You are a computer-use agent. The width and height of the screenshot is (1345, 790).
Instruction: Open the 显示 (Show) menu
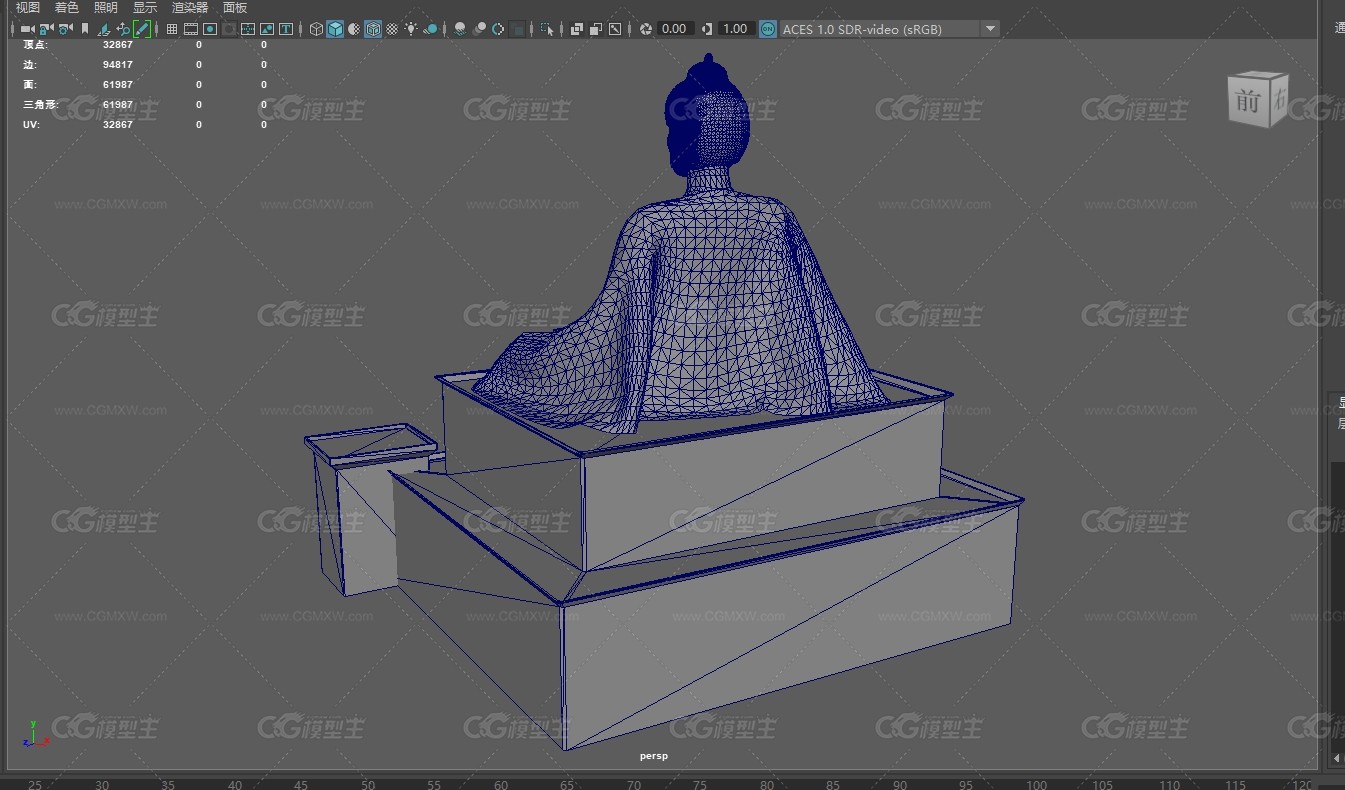(144, 8)
